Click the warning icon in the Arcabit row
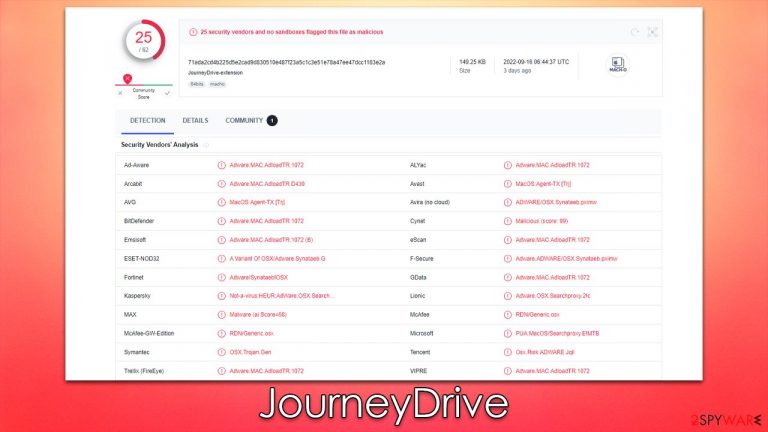This screenshot has width=768, height=432. click(x=221, y=184)
